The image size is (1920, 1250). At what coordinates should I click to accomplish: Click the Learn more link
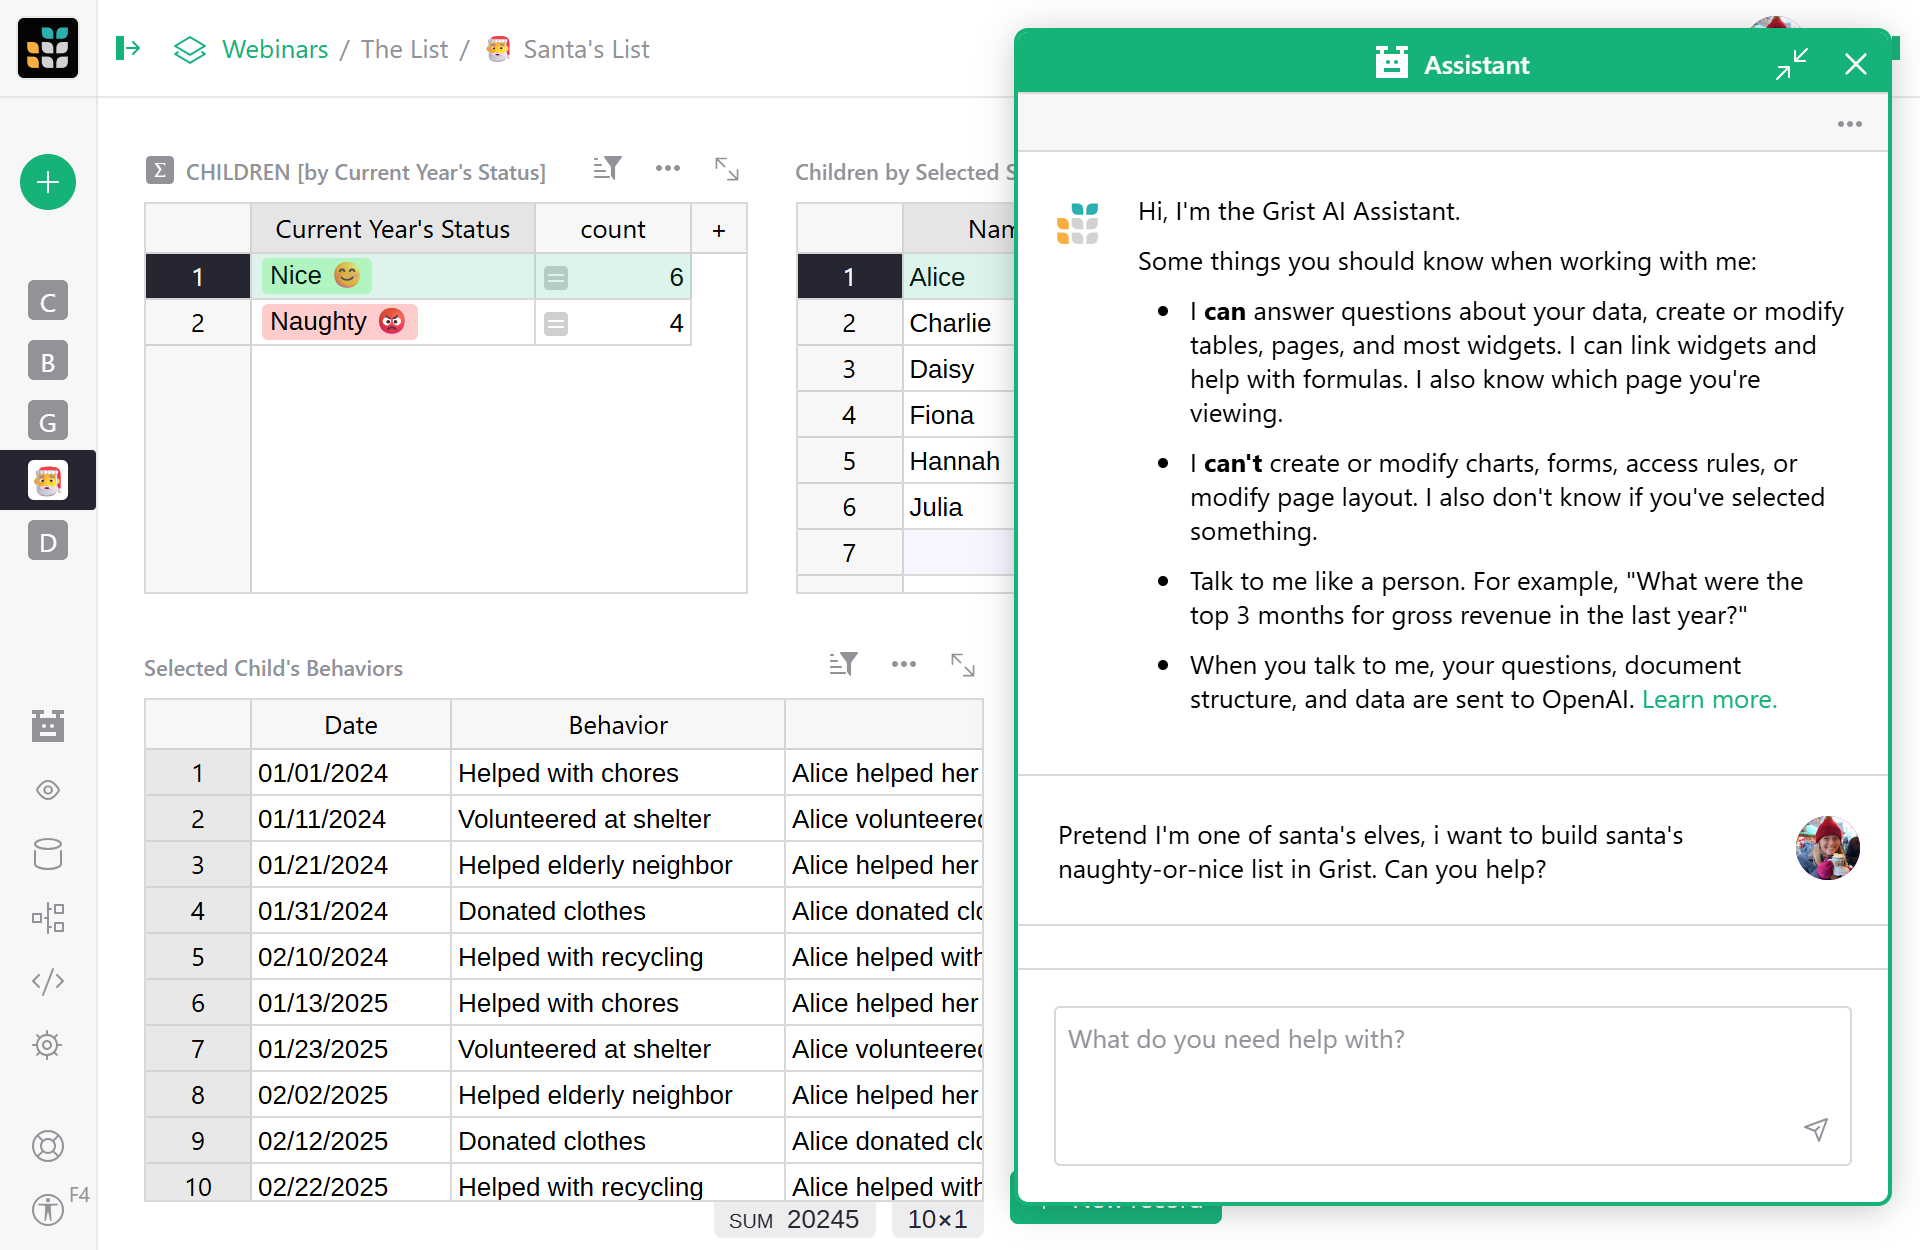click(1709, 699)
